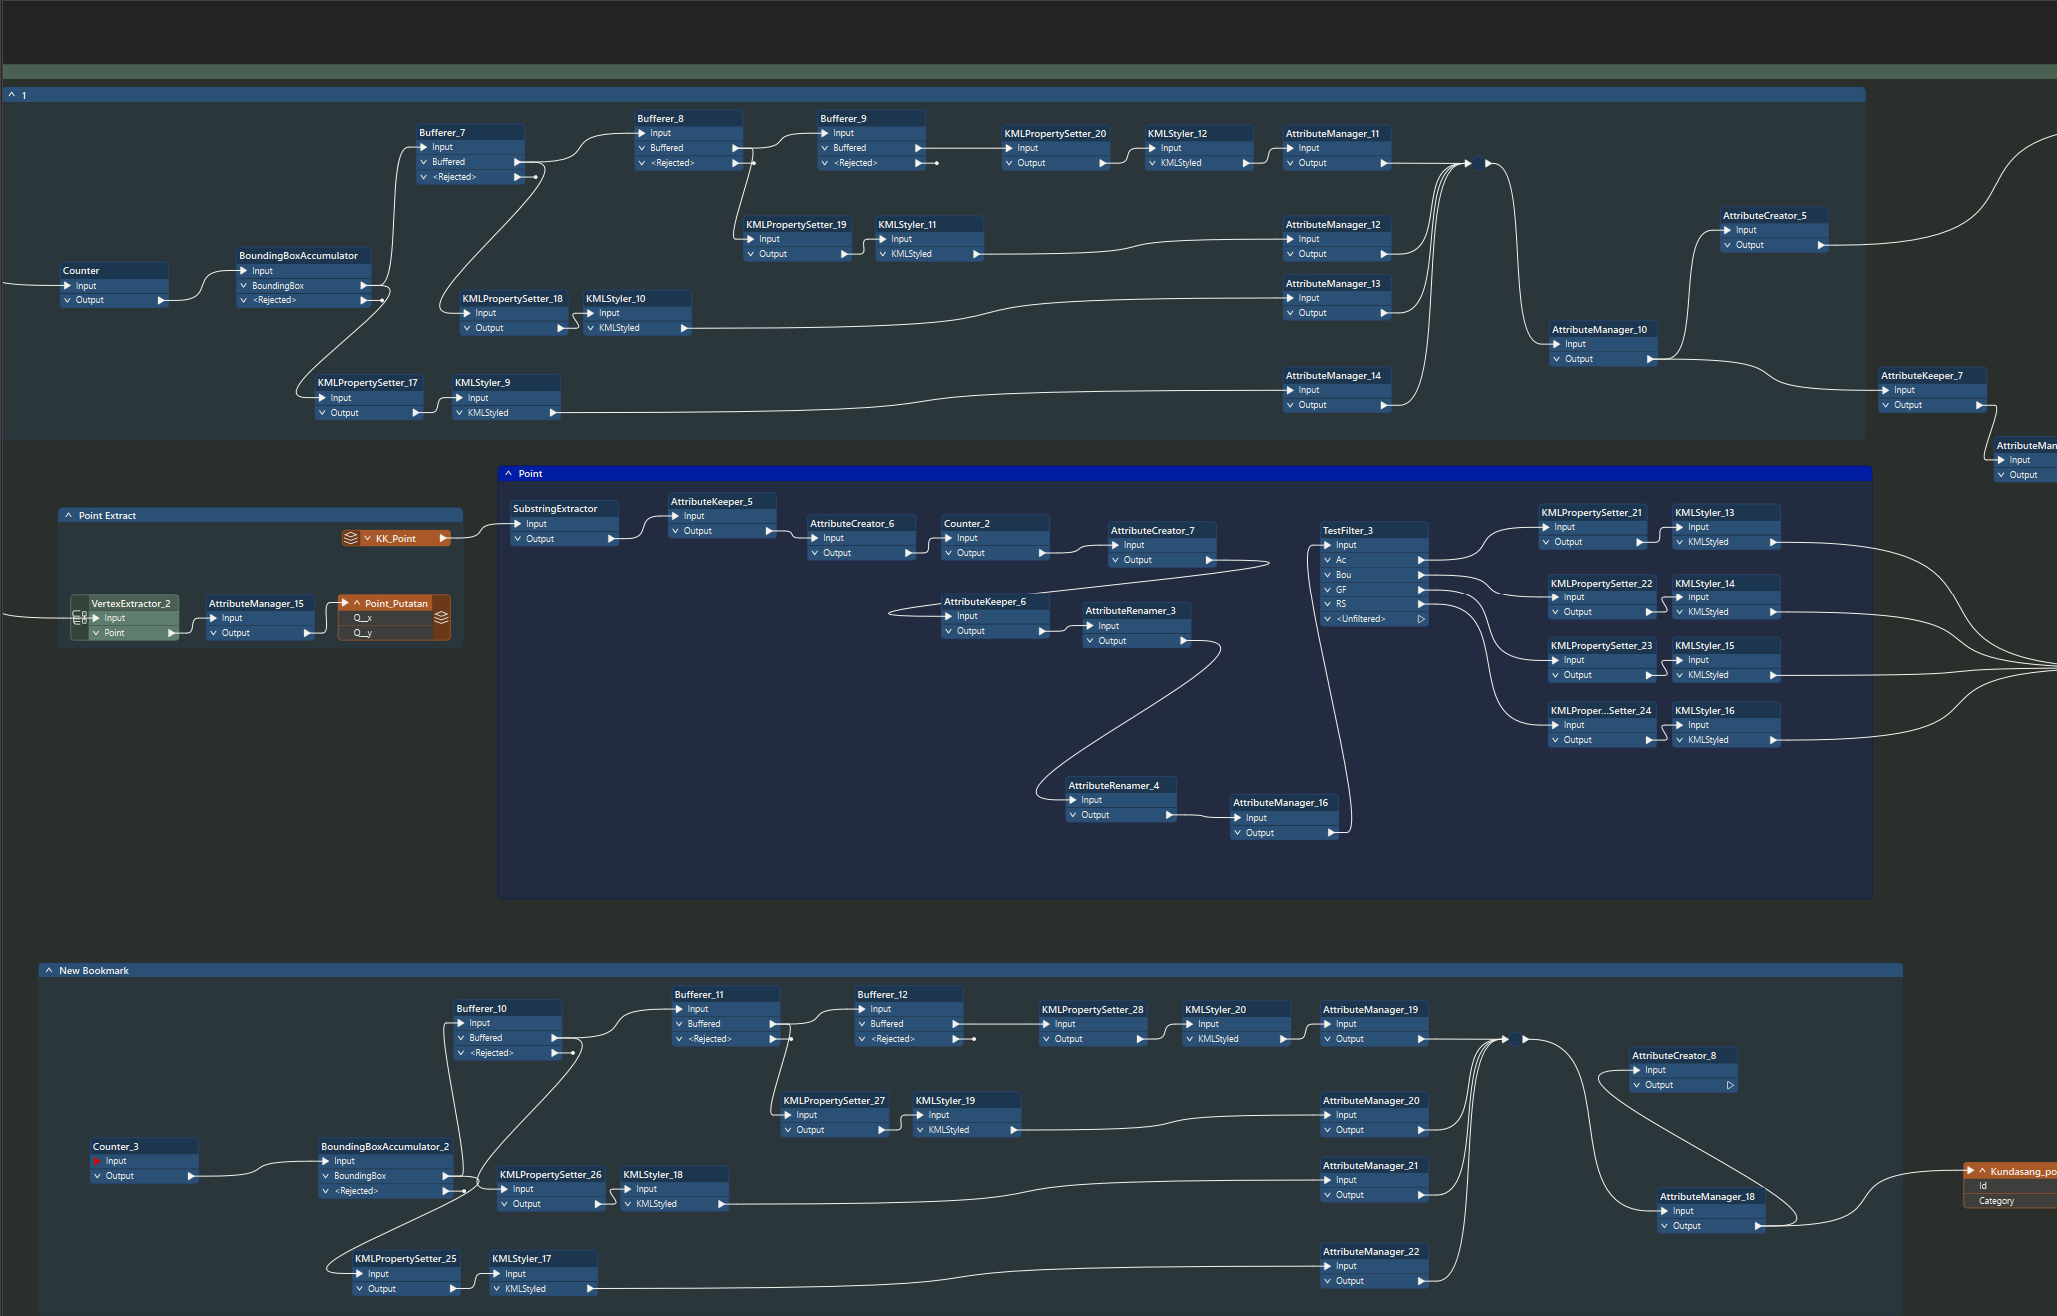Click the <Rejected> output arrow on Bufferer_8
Image resolution: width=2057 pixels, height=1316 pixels.
tap(737, 162)
